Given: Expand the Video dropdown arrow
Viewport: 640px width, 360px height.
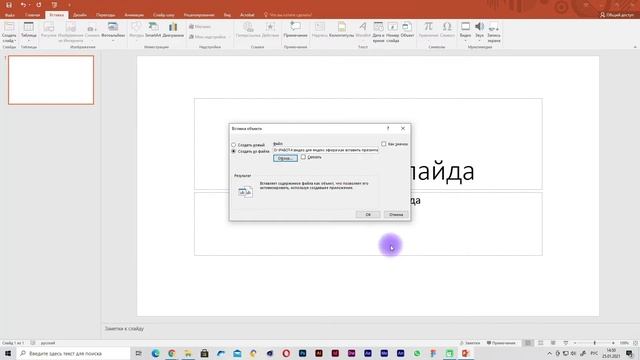Looking at the screenshot, I should pos(465,41).
